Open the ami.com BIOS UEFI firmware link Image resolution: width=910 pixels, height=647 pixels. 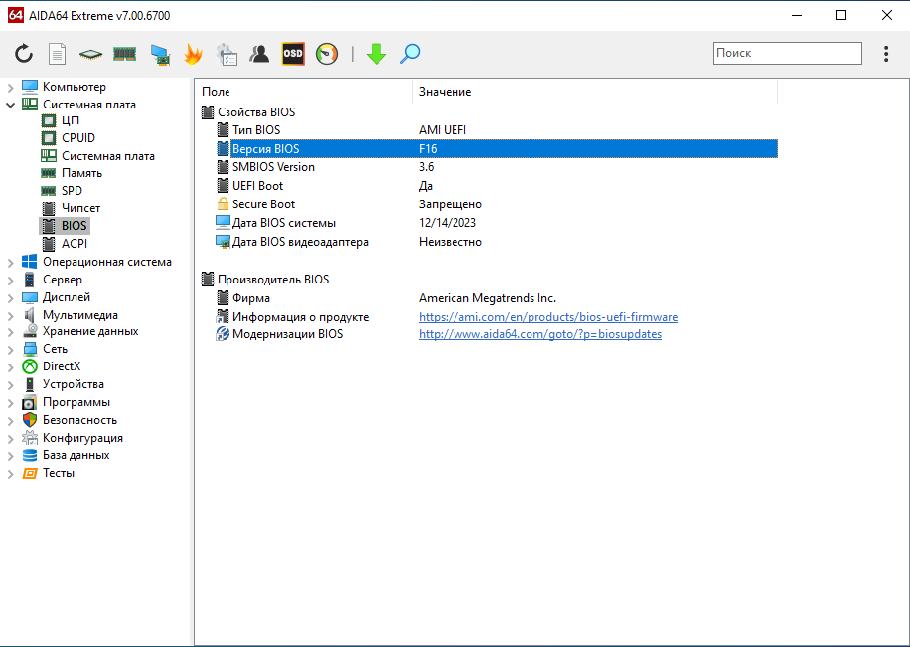click(x=548, y=317)
